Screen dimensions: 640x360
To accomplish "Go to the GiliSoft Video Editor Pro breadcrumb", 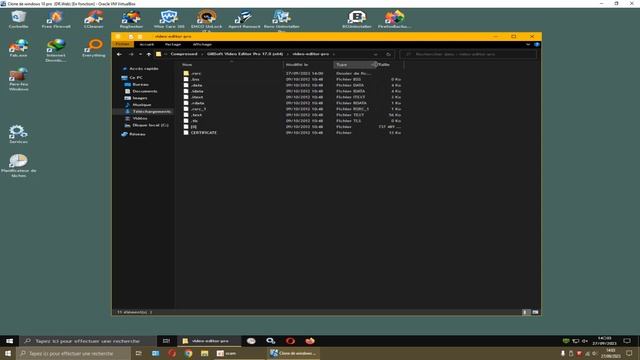I will tap(245, 54).
